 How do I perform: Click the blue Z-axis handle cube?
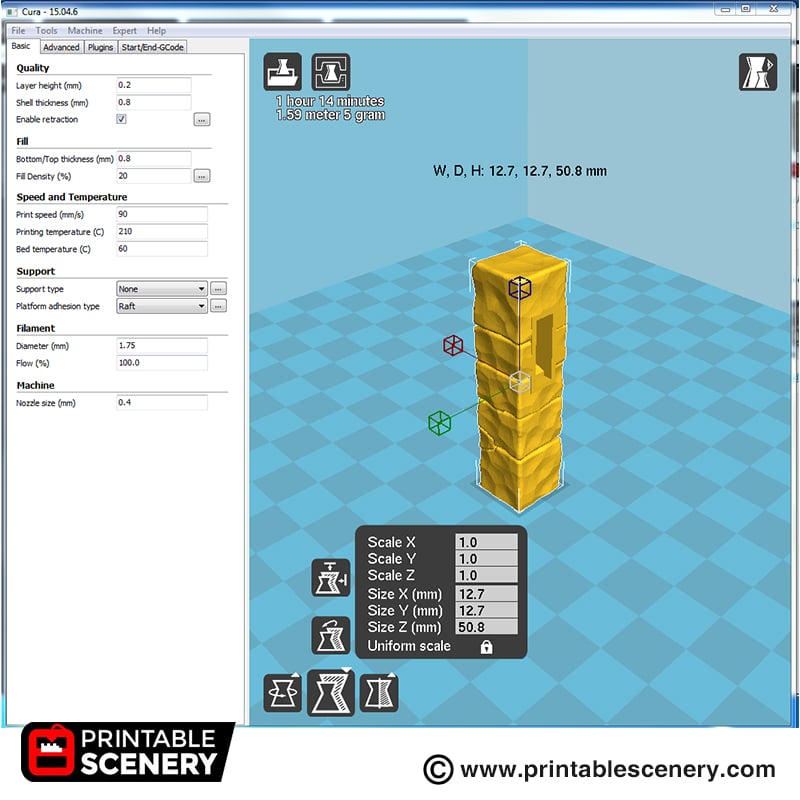click(520, 288)
